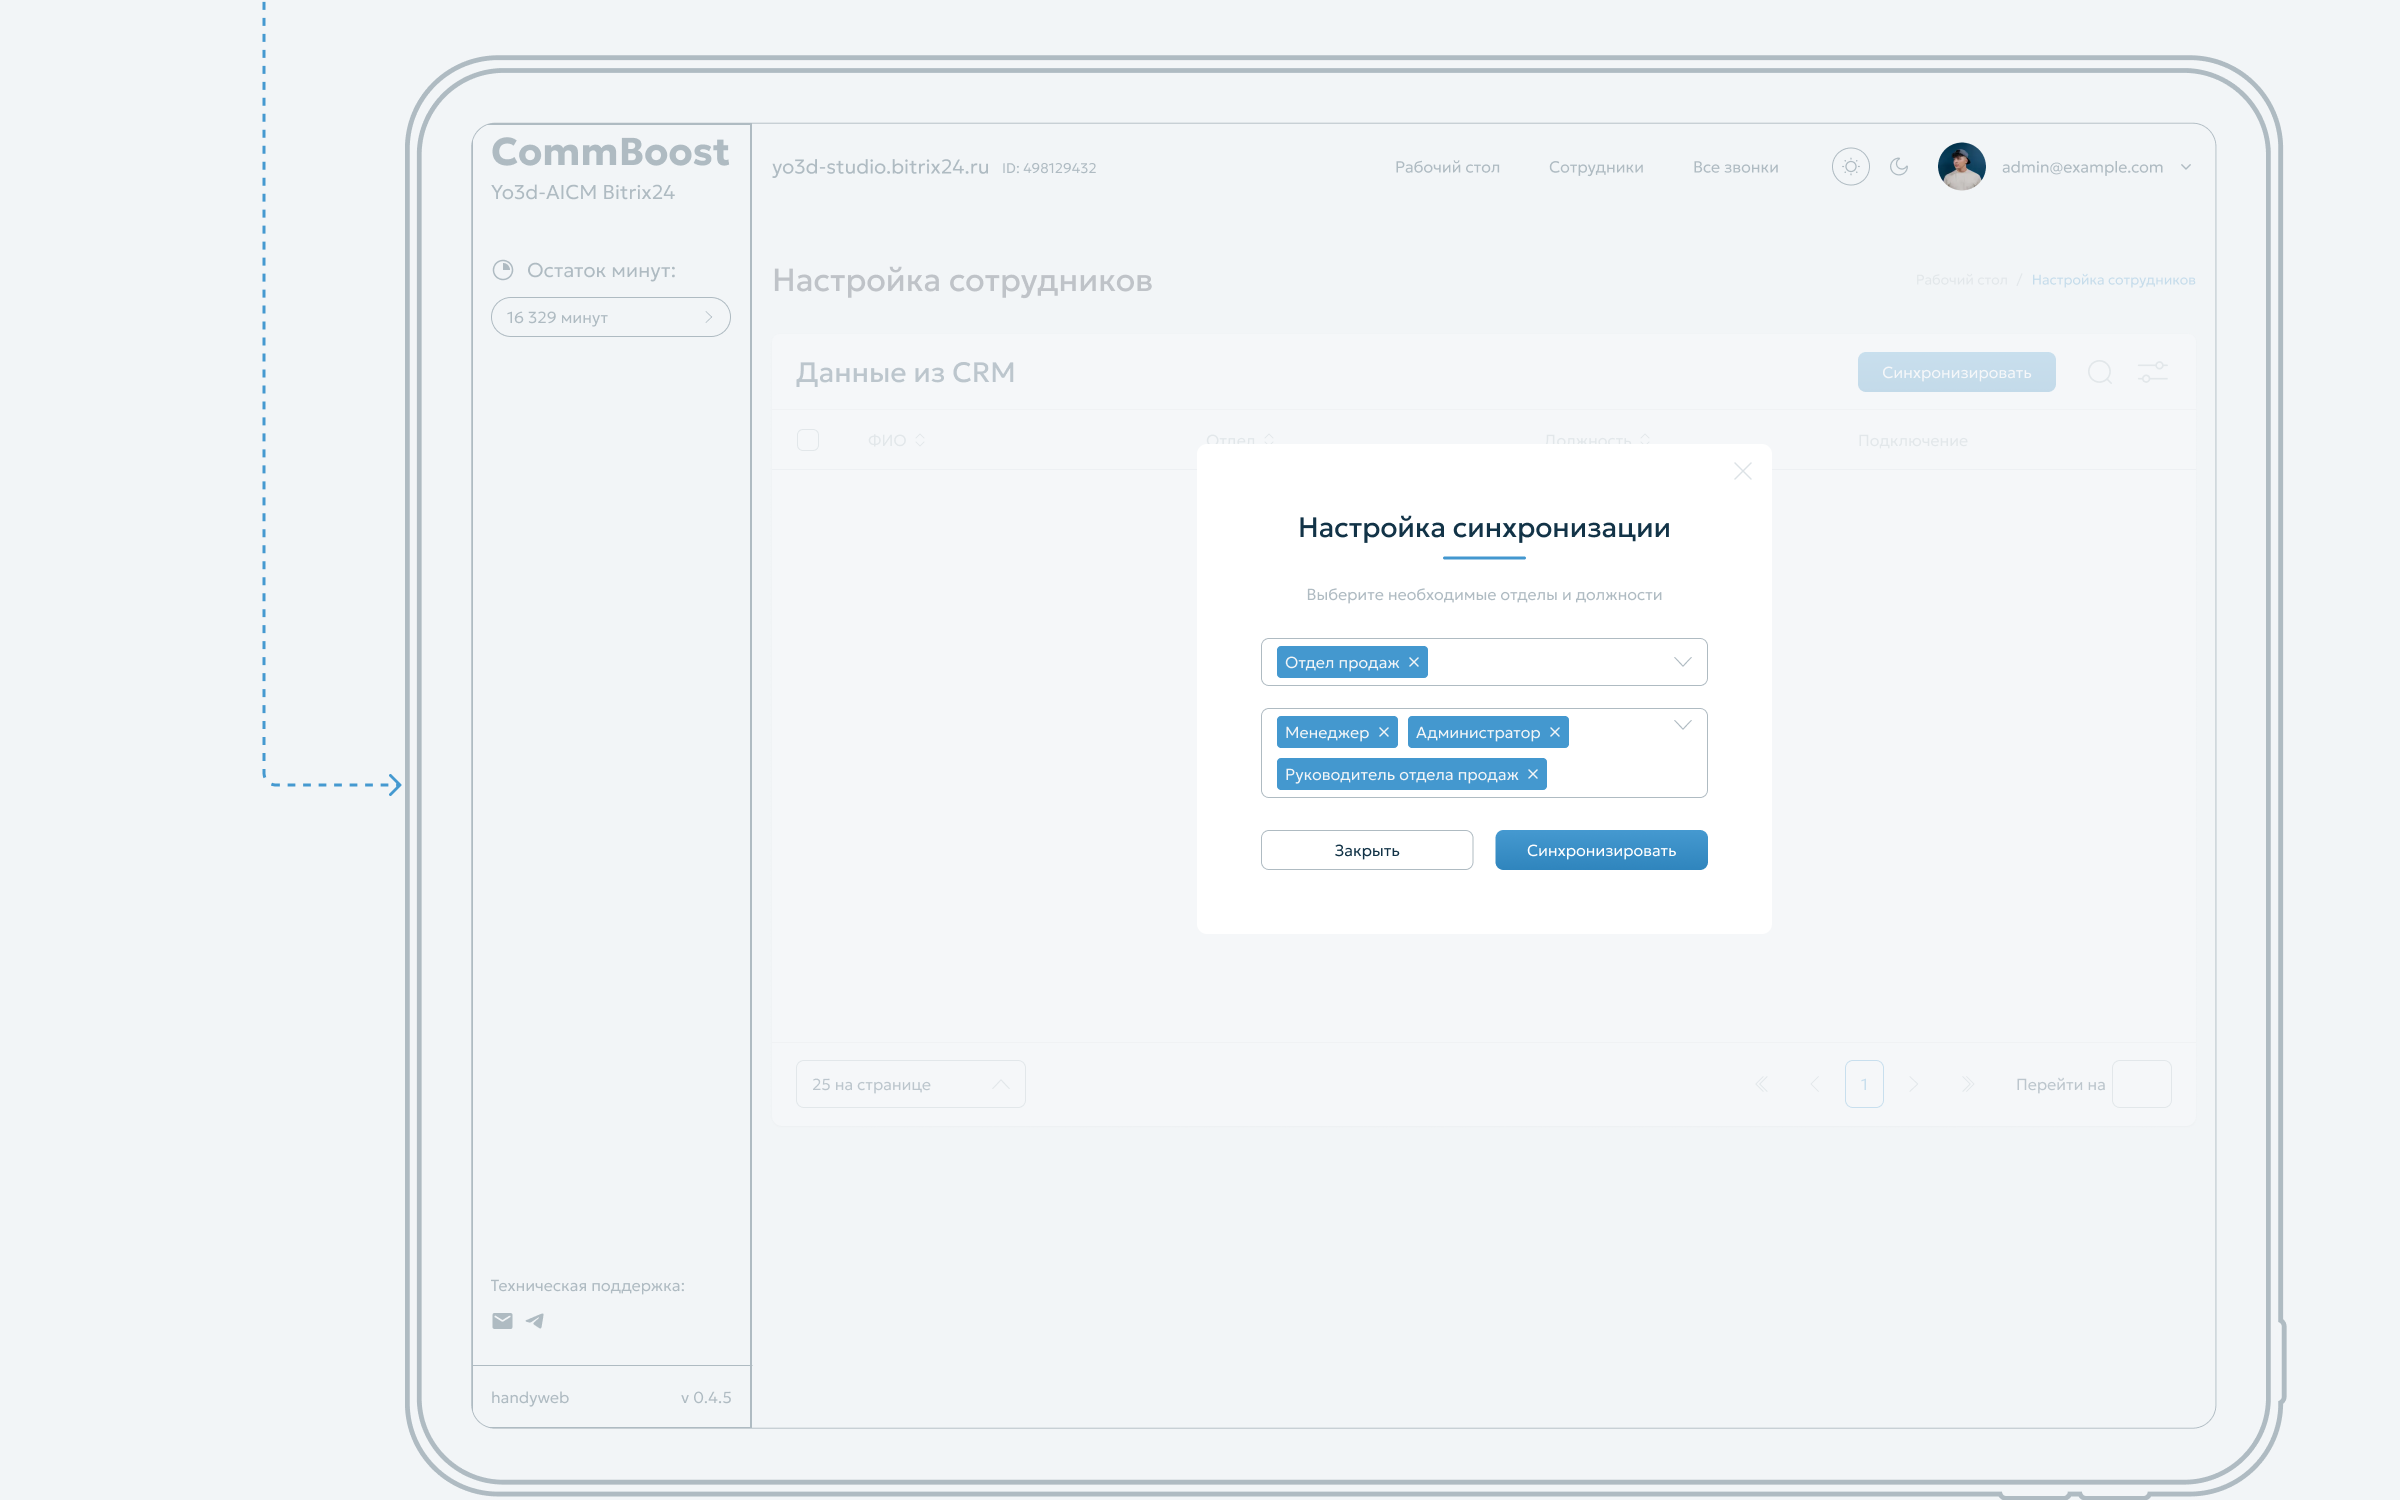Click the email support envelope icon
This screenshot has width=2400, height=1500.
(x=502, y=1320)
